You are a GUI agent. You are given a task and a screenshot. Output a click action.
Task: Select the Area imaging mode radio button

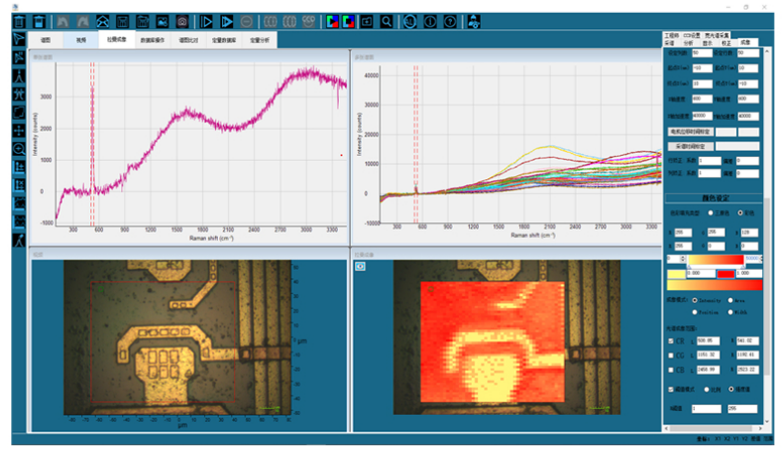pyautogui.click(x=730, y=299)
